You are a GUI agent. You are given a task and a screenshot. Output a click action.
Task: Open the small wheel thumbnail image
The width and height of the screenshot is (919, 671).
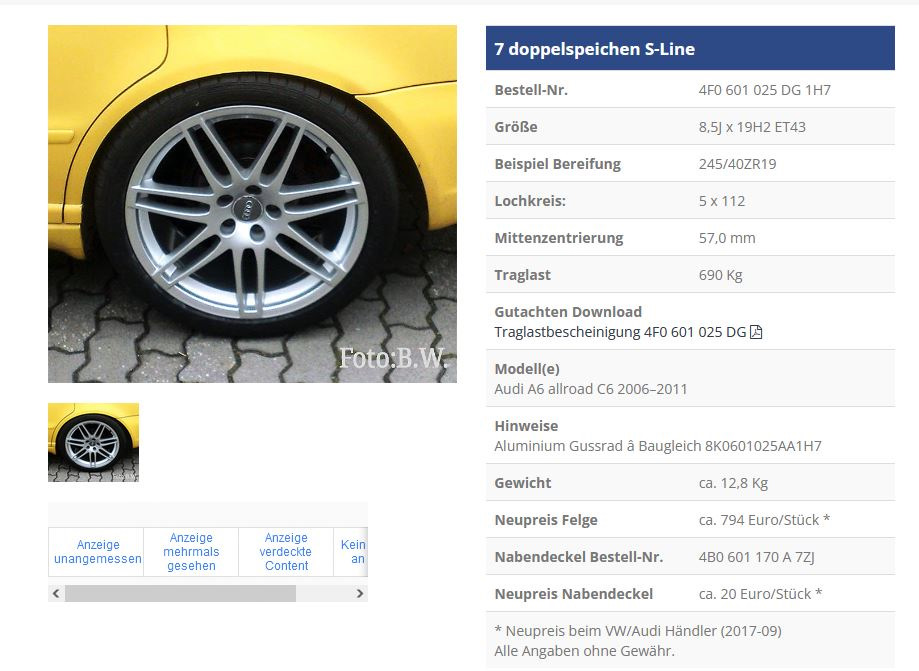[x=94, y=442]
